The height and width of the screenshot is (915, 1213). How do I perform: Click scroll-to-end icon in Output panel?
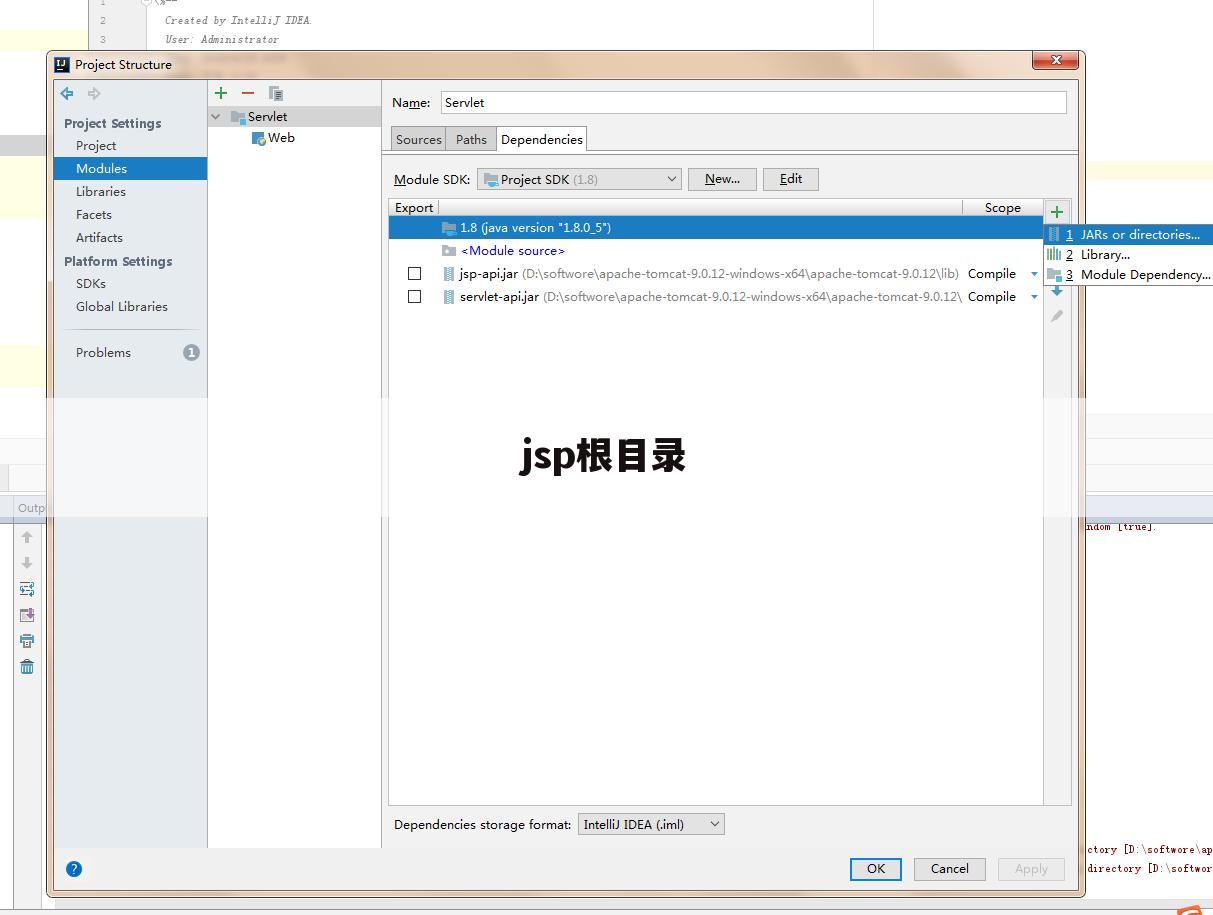coord(27,615)
